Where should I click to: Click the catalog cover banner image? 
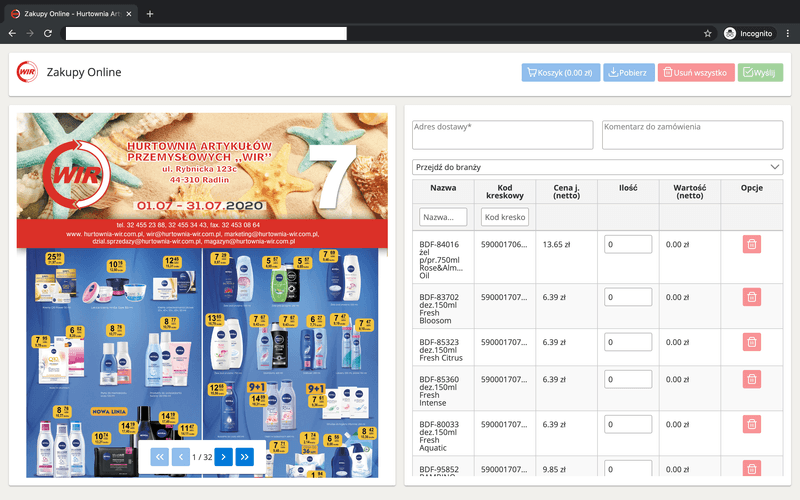click(x=202, y=180)
